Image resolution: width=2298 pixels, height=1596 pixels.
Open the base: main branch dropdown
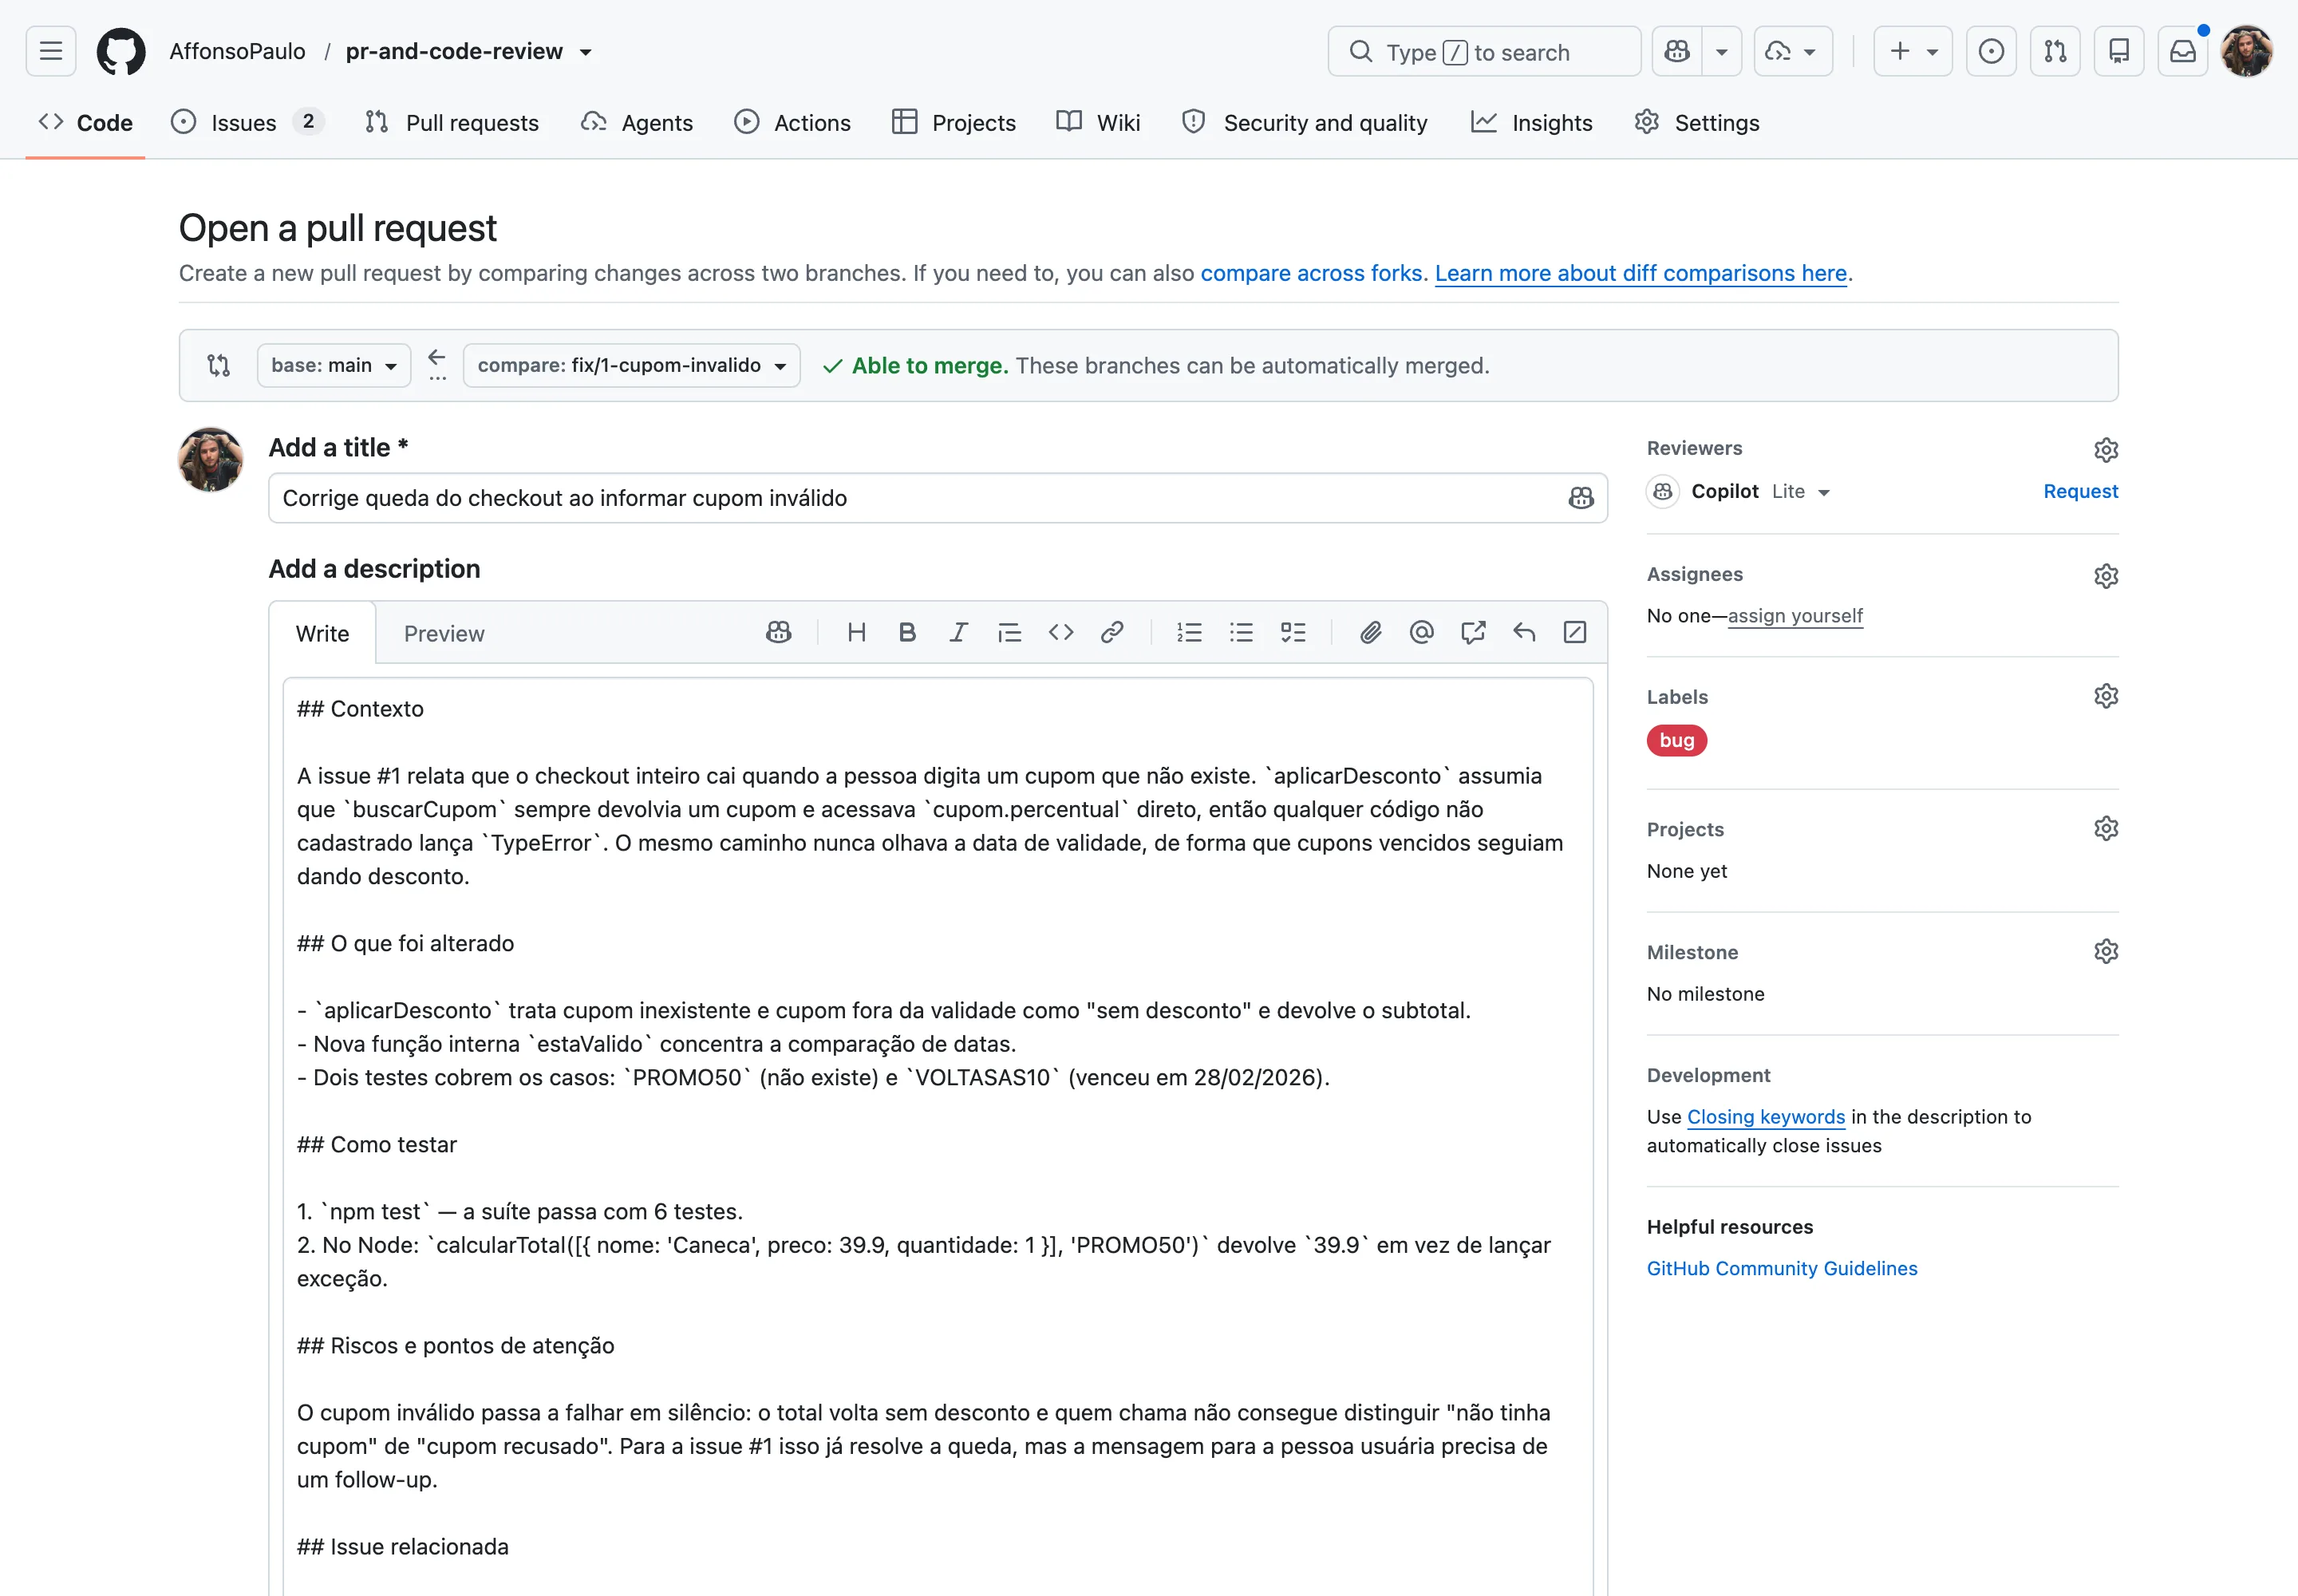pos(334,366)
